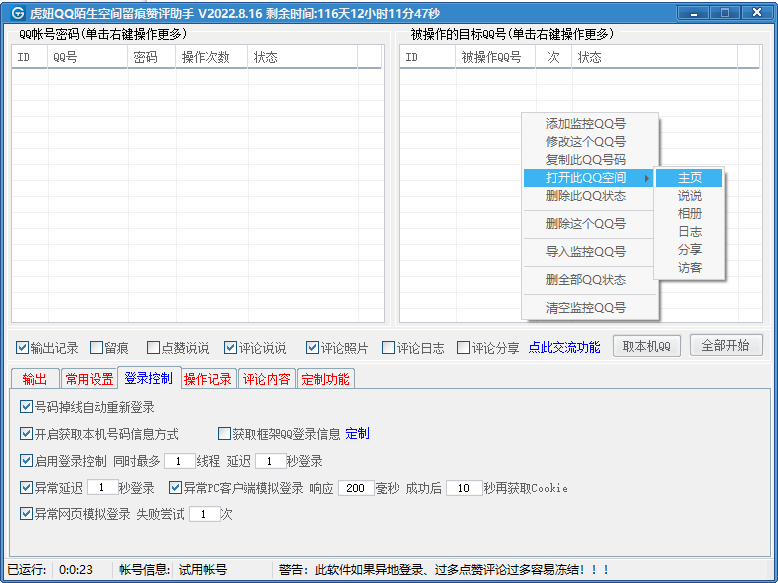Open 分享 in the submenu
Screen dimensions: 778x583
click(x=689, y=249)
